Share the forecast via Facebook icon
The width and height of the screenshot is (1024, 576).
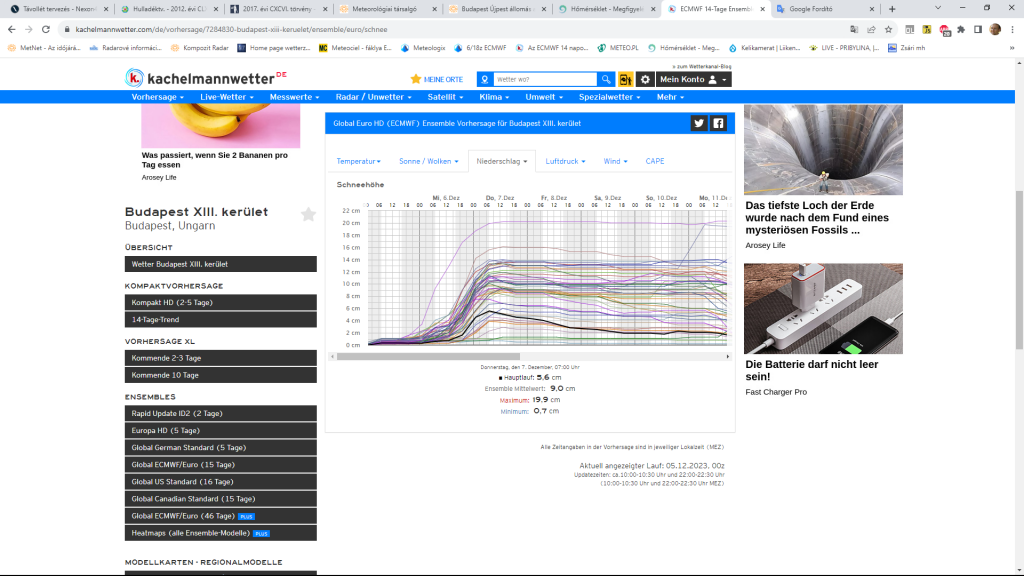(x=718, y=123)
